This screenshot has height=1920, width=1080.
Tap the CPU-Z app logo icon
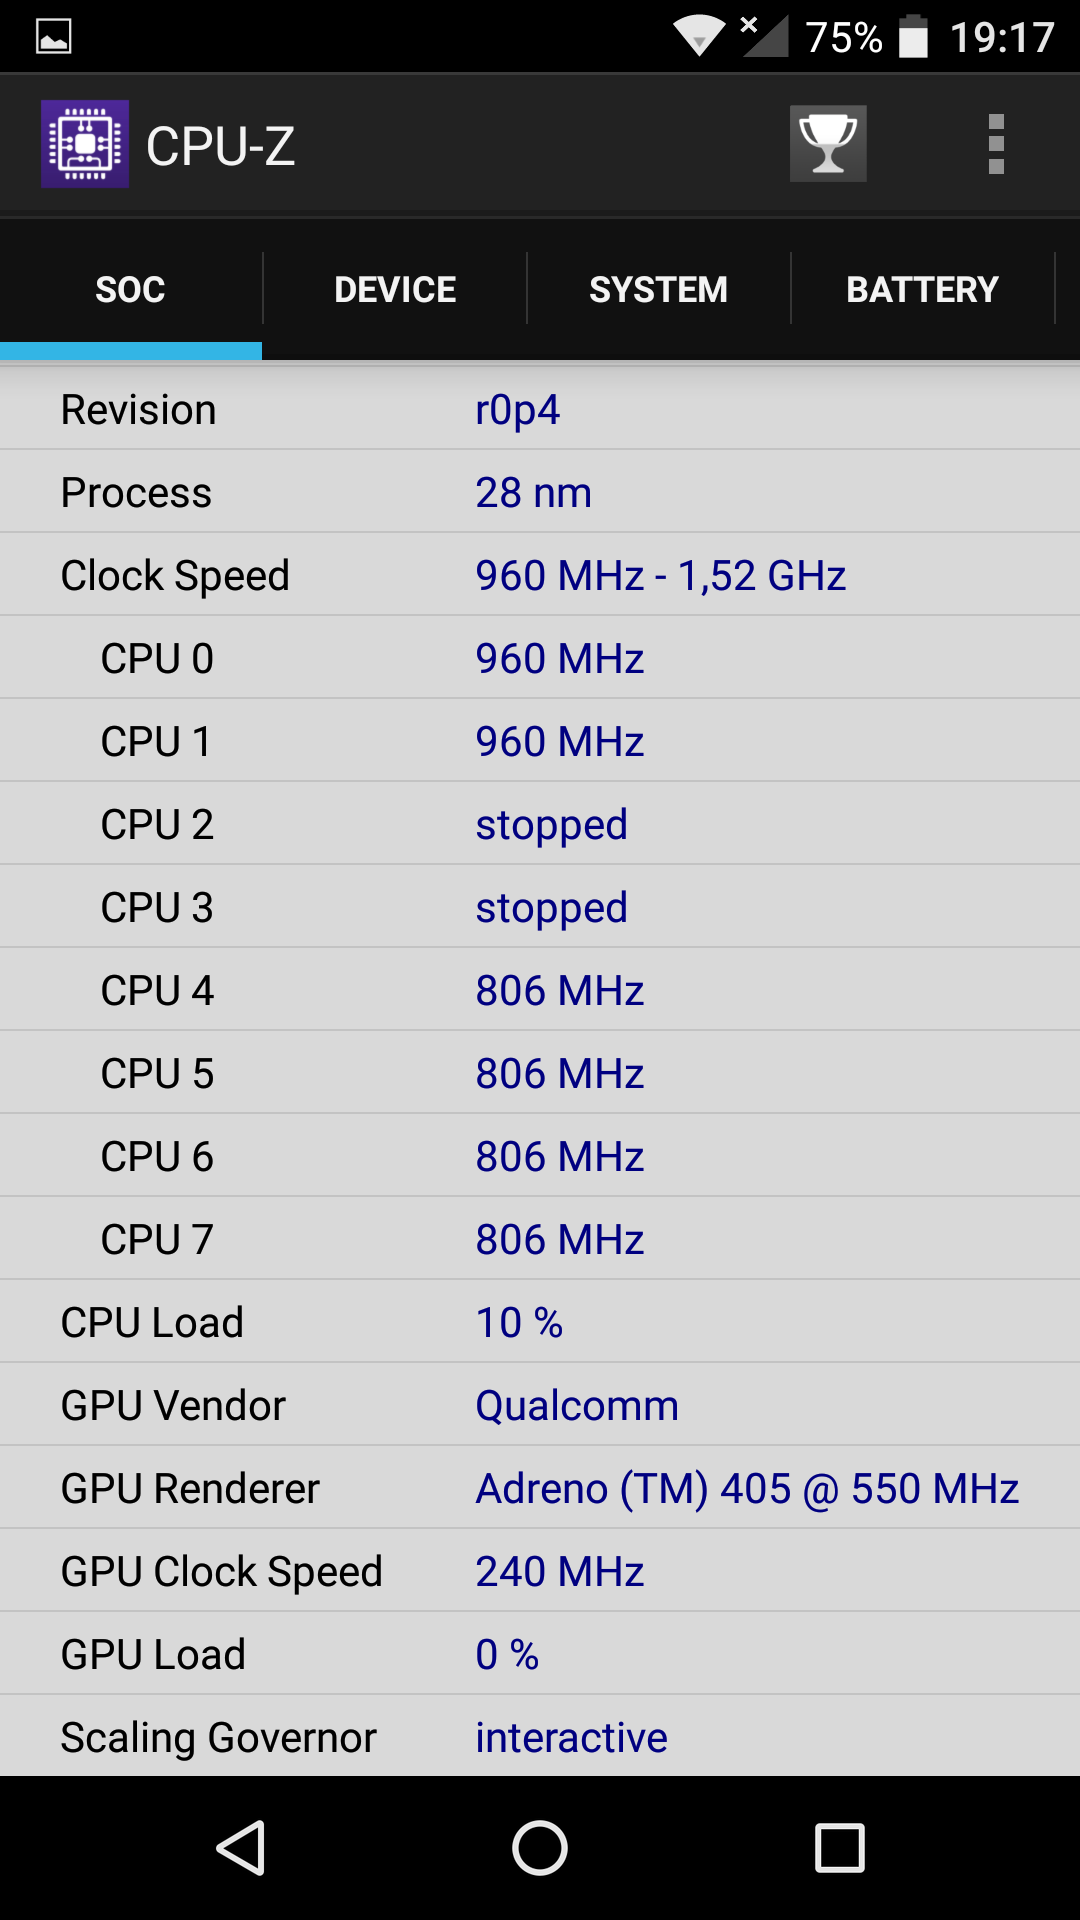[85, 144]
